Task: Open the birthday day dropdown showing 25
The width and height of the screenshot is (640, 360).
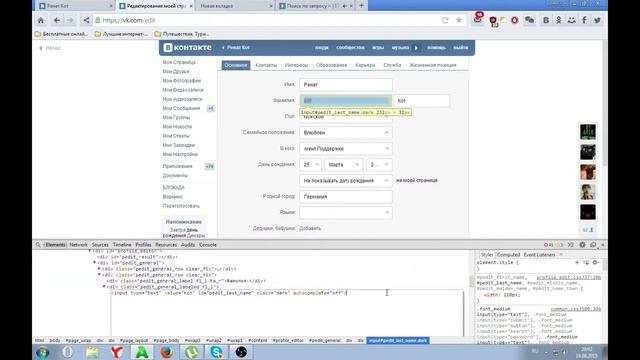Action: pyautogui.click(x=310, y=164)
